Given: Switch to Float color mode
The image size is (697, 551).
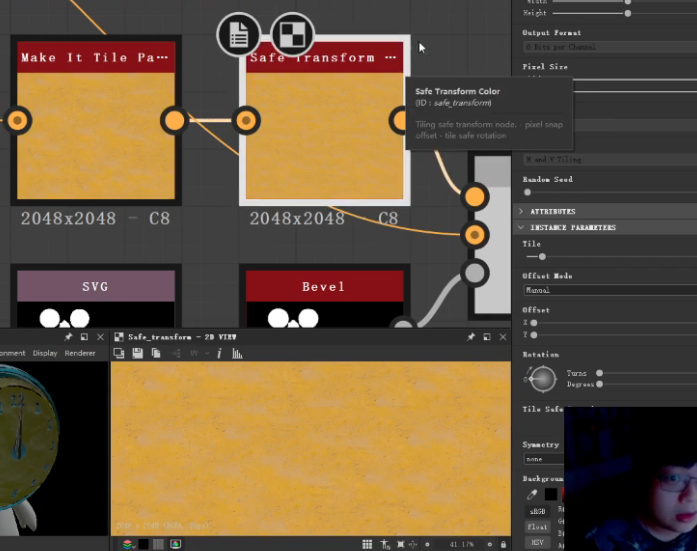Looking at the screenshot, I should coord(537,527).
